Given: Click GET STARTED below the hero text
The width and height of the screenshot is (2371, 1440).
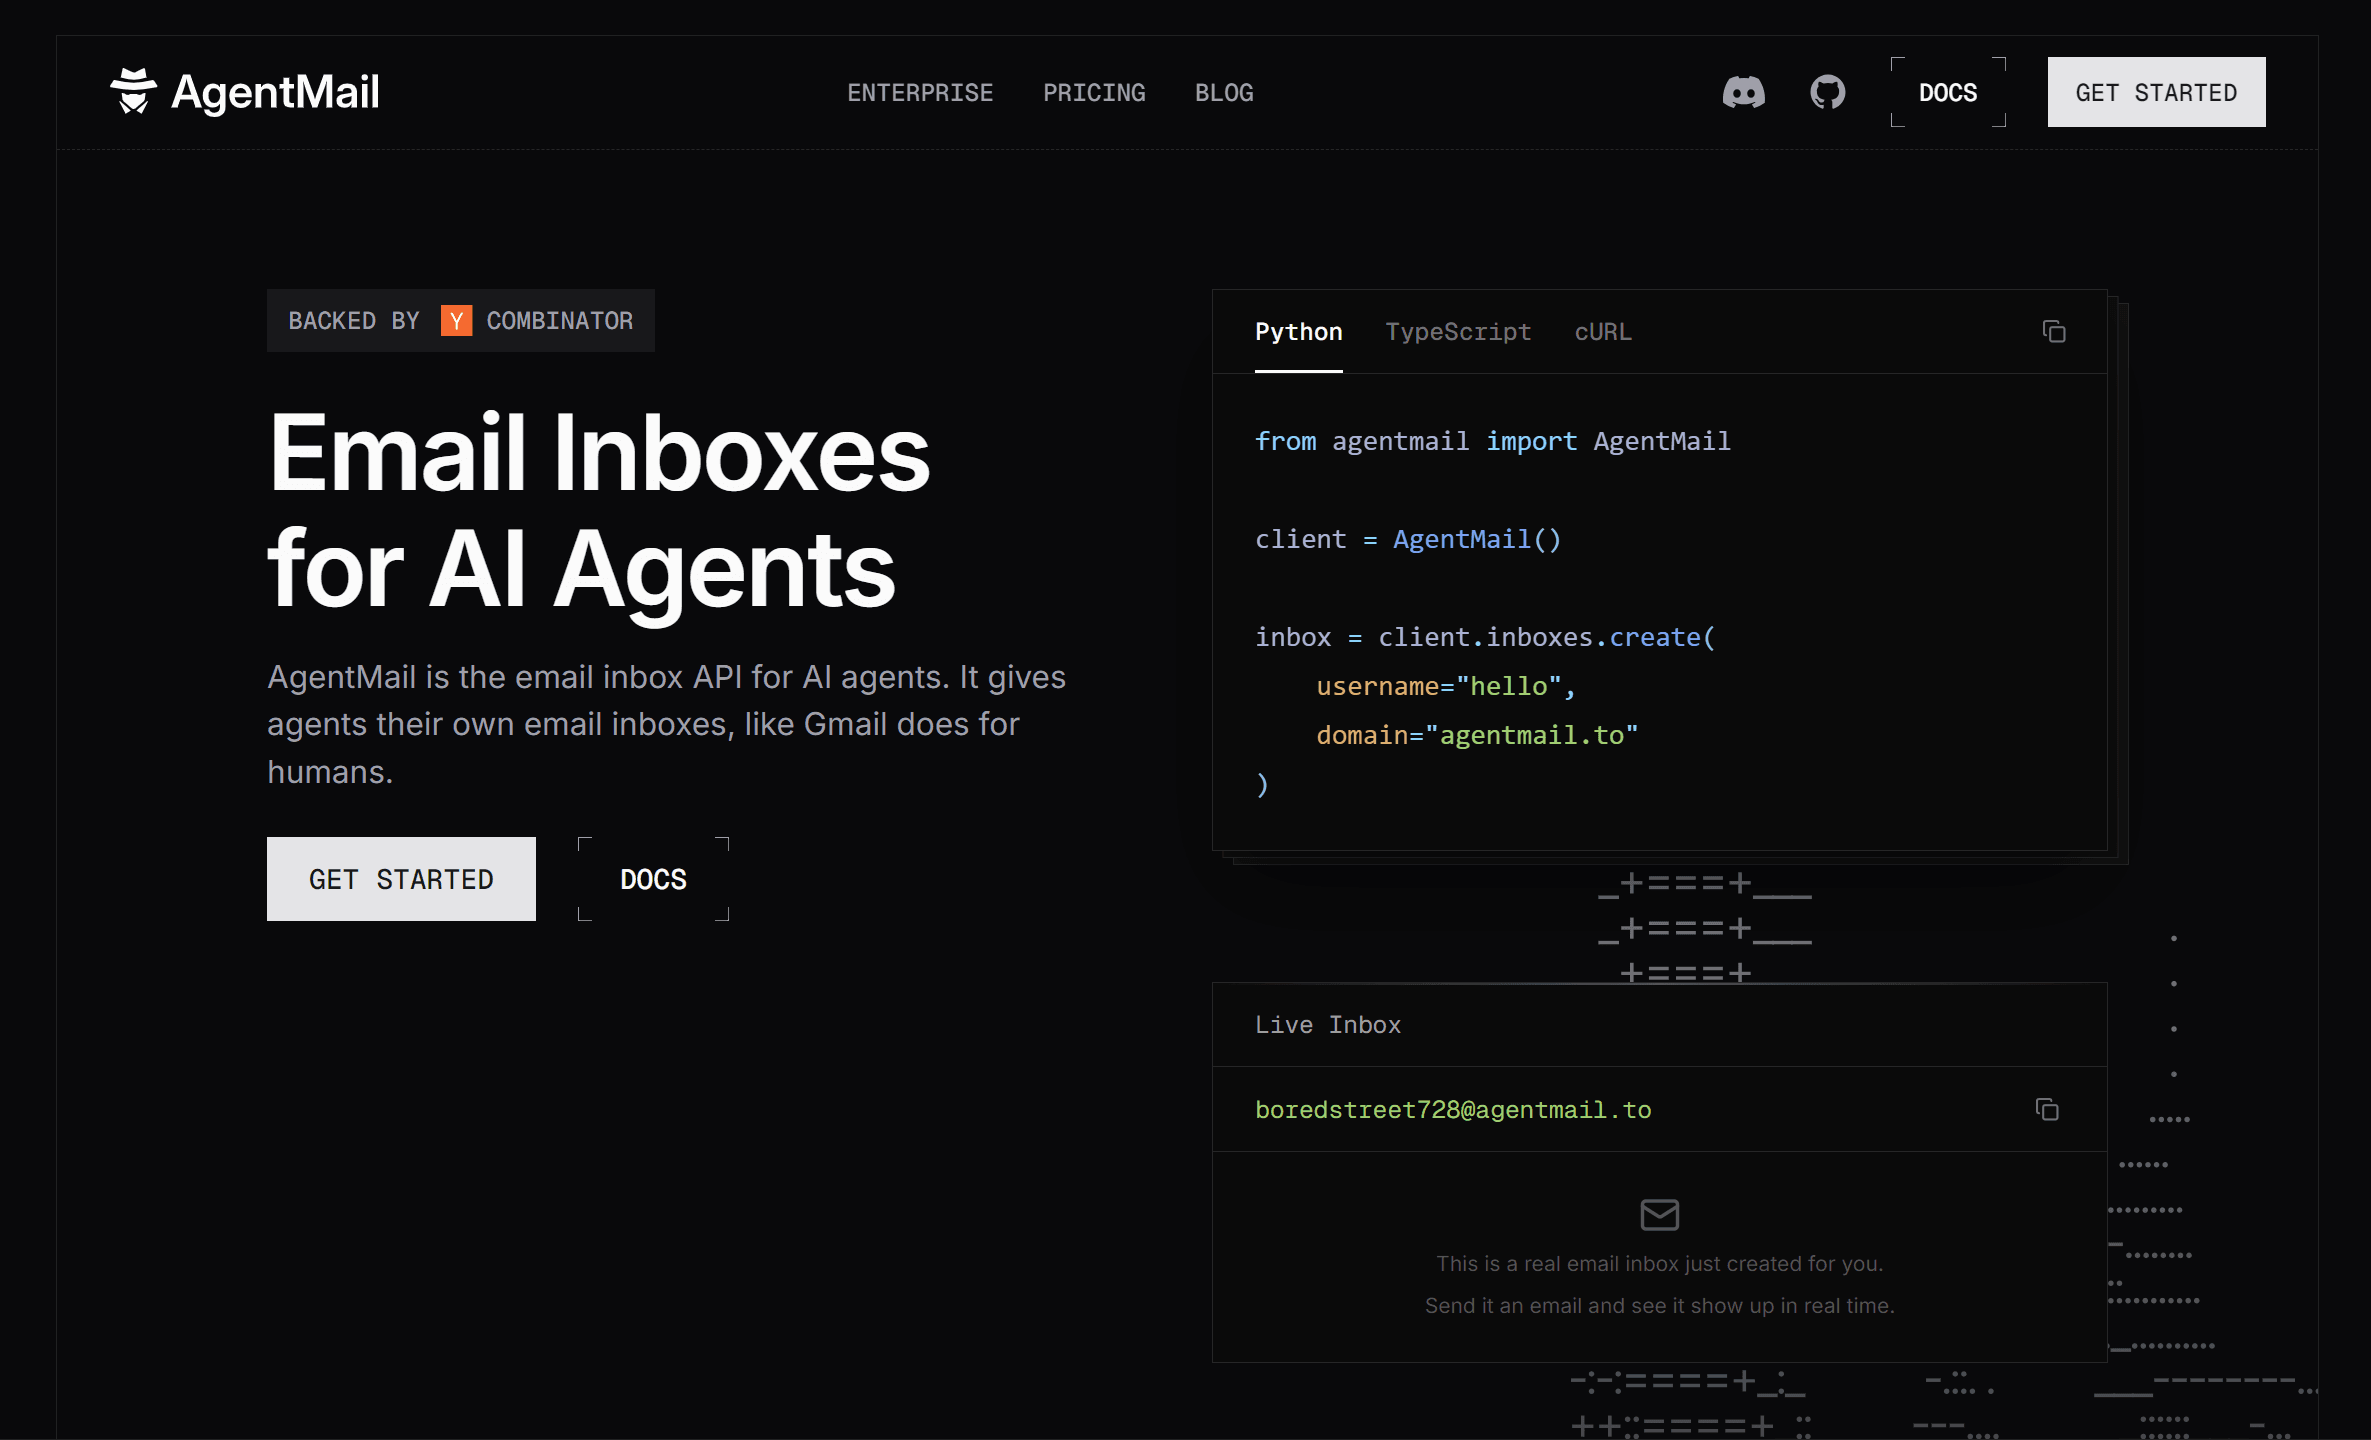Looking at the screenshot, I should tap(401, 878).
